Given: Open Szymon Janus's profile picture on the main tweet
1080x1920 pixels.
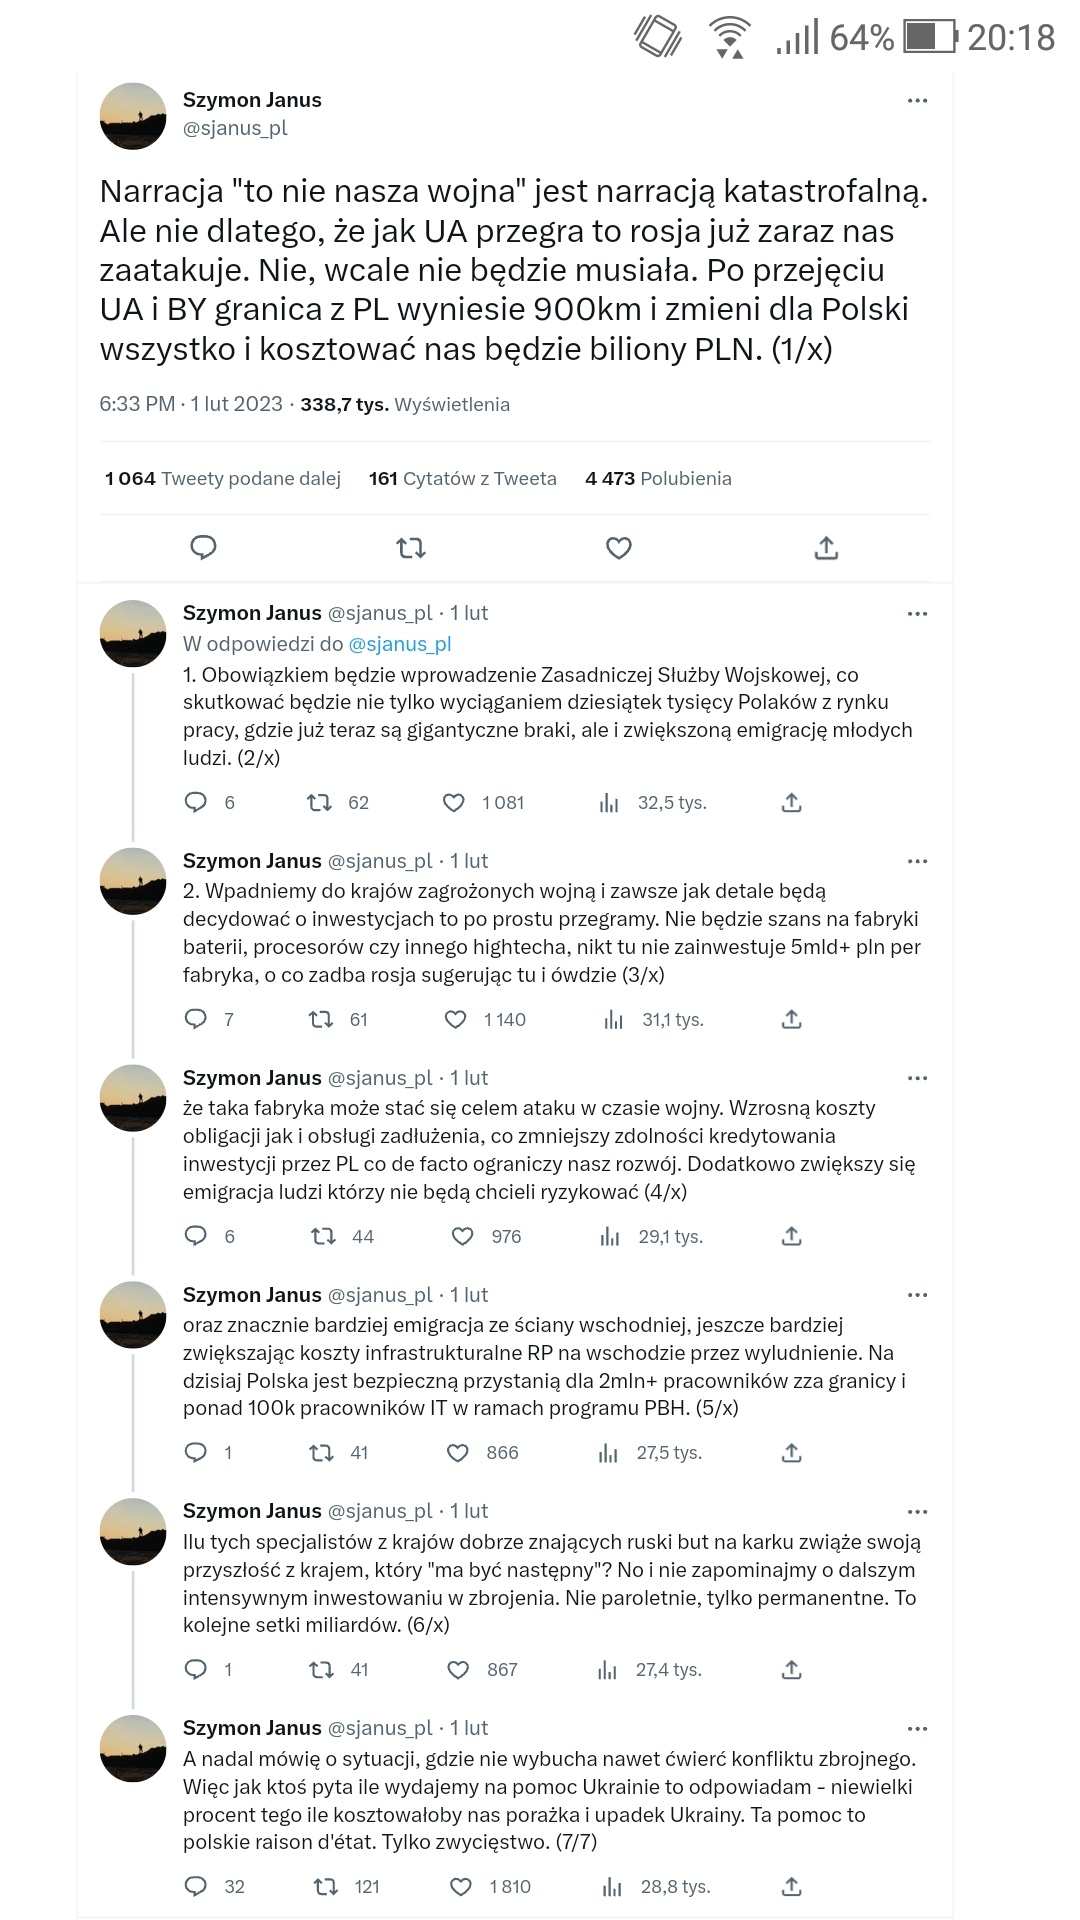Looking at the screenshot, I should tap(133, 116).
